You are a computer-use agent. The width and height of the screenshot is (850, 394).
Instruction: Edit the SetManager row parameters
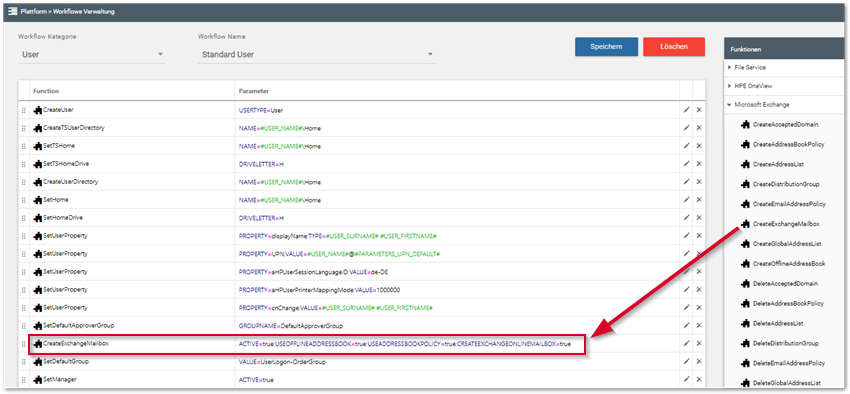click(686, 379)
